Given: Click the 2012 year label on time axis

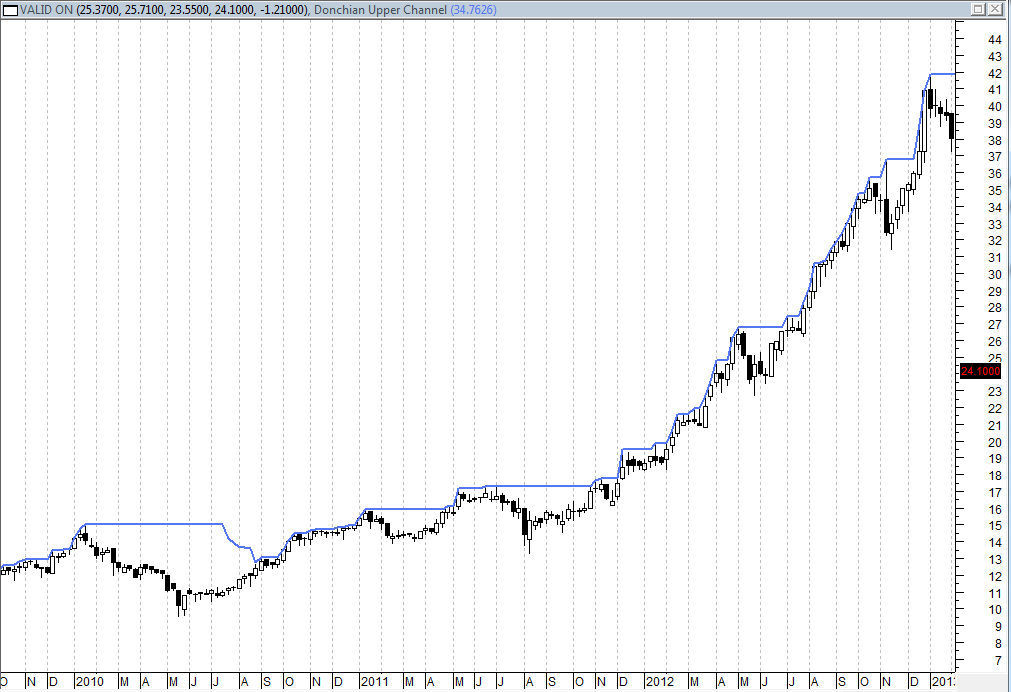Looking at the screenshot, I should [659, 682].
